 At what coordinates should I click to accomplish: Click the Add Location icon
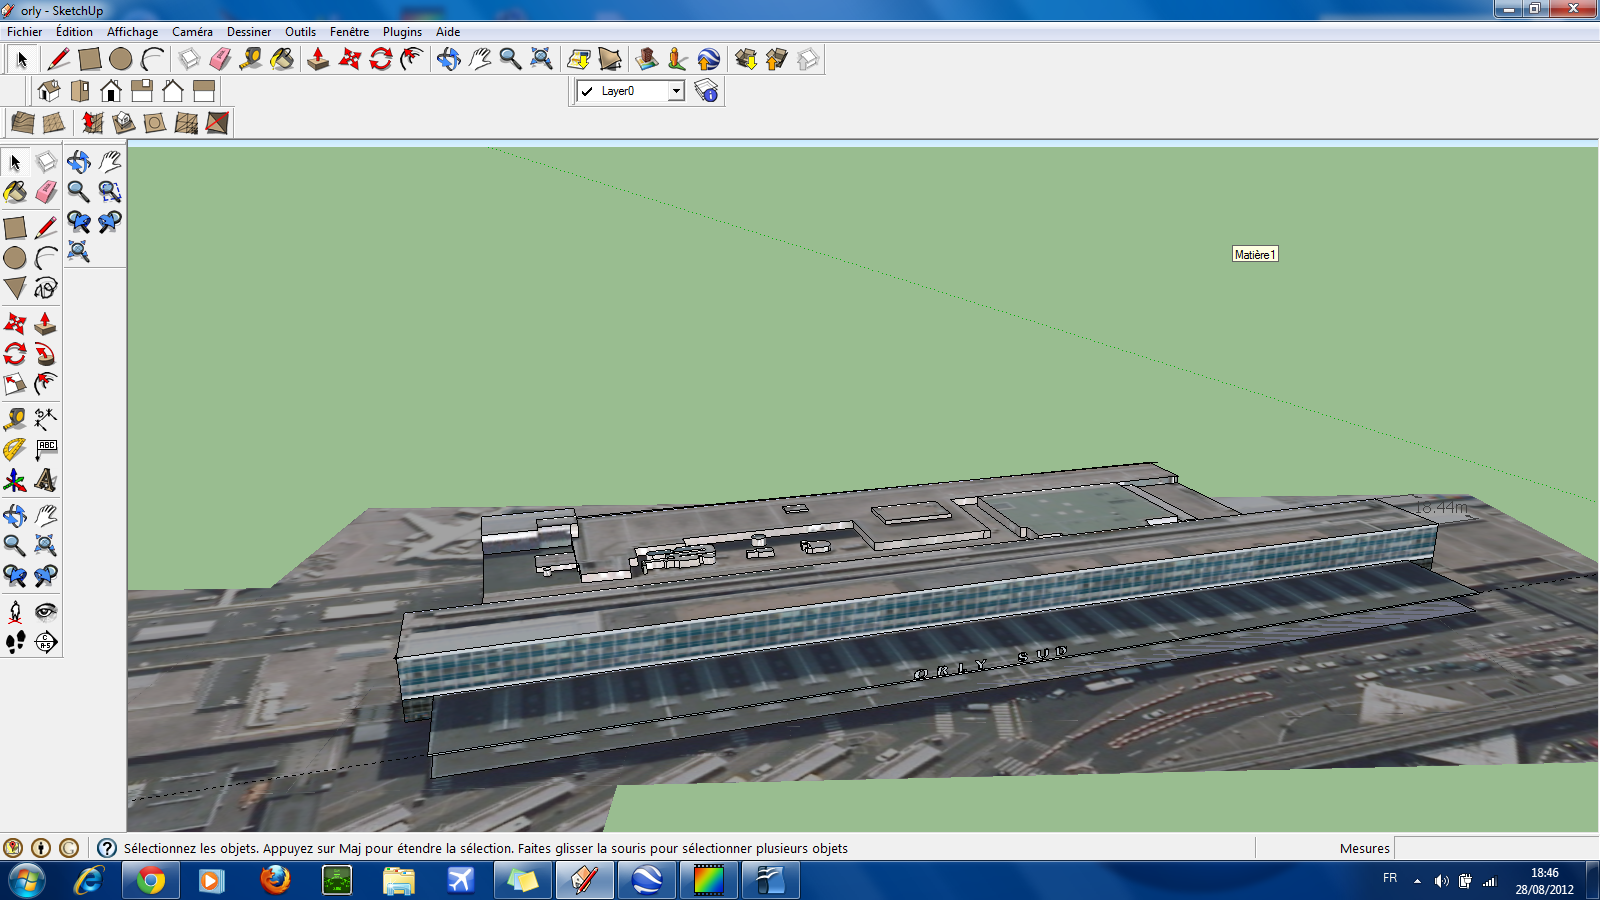579,59
